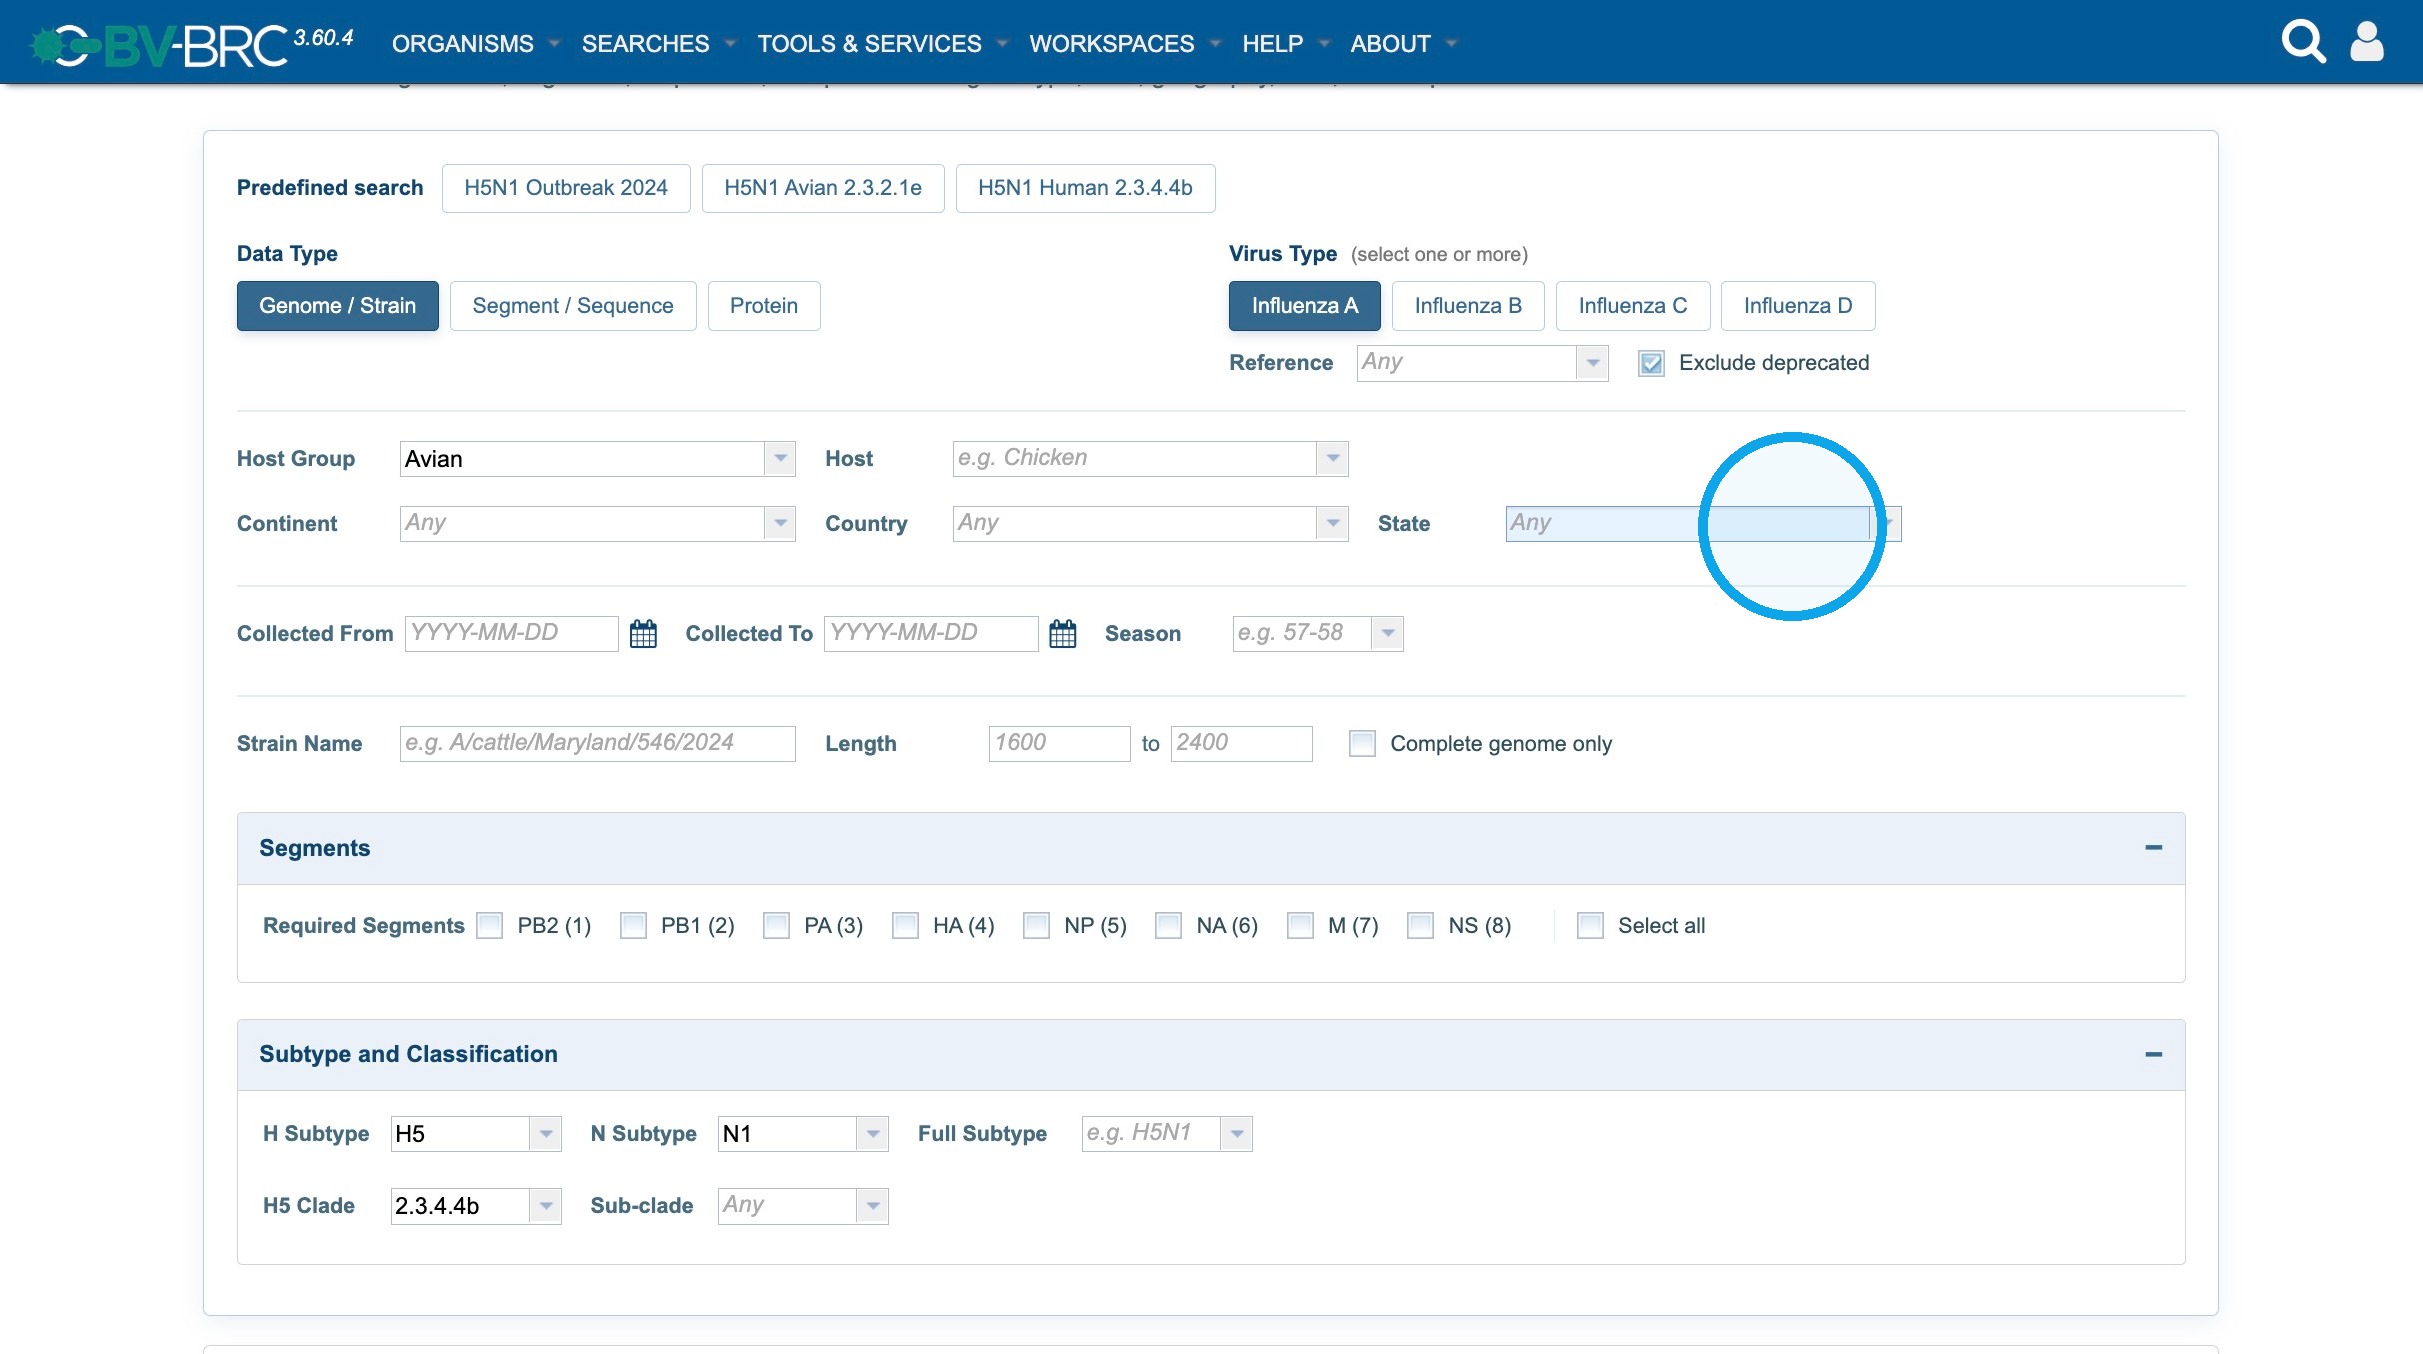2423x1354 pixels.
Task: Open the H5 Clade dropdown
Action: [x=545, y=1206]
